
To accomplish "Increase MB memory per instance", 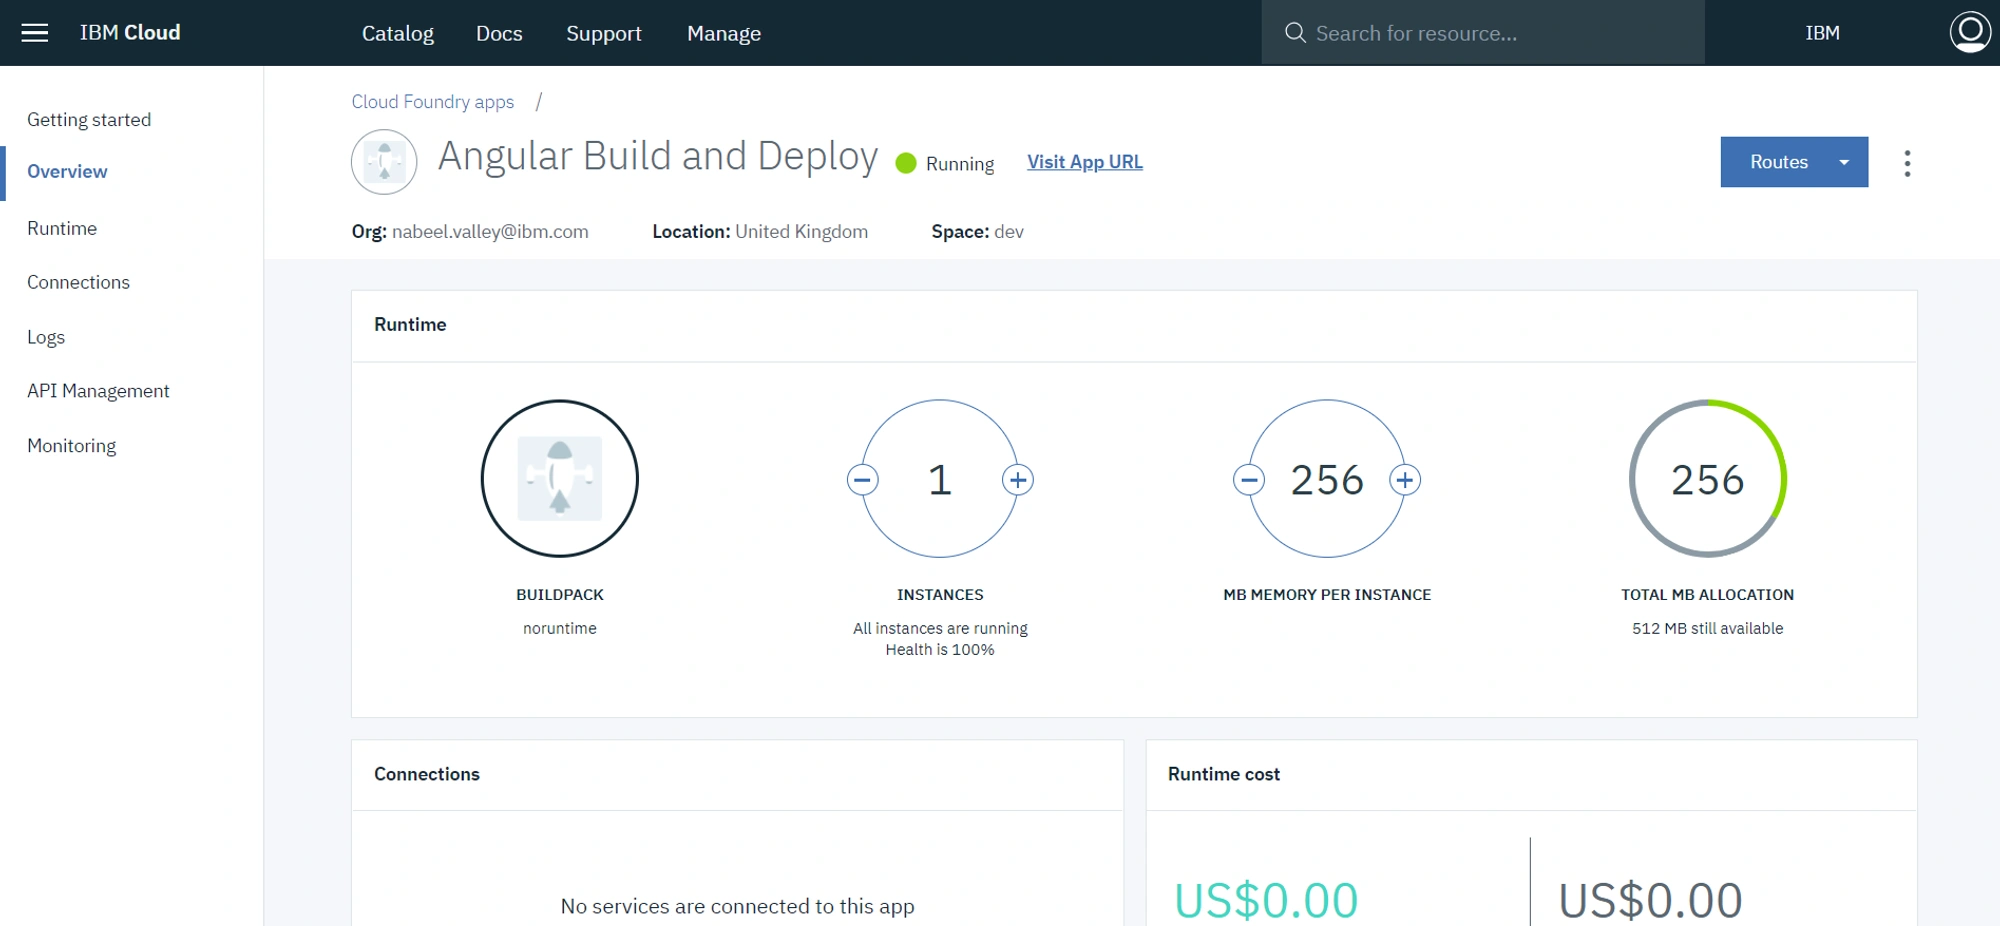I will (1405, 480).
